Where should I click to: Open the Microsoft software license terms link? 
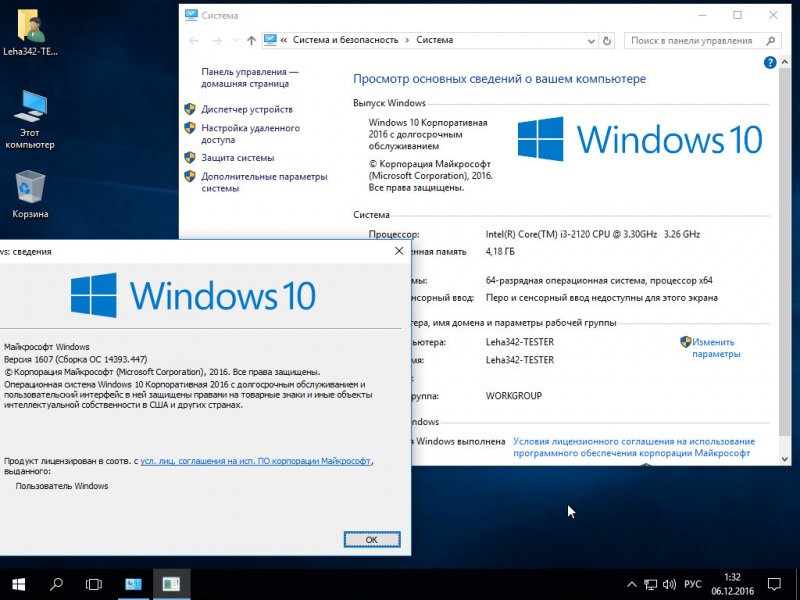634,447
